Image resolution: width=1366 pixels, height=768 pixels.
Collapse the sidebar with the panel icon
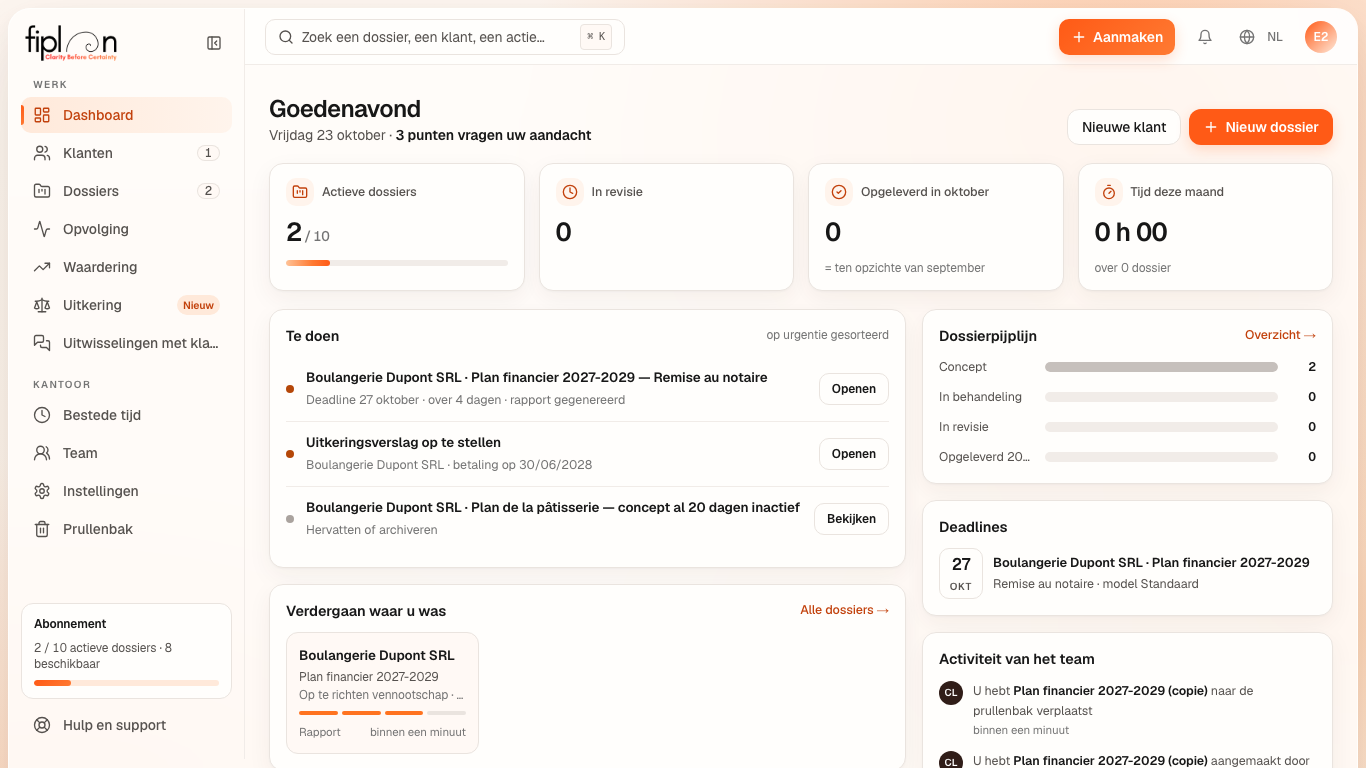(x=214, y=43)
